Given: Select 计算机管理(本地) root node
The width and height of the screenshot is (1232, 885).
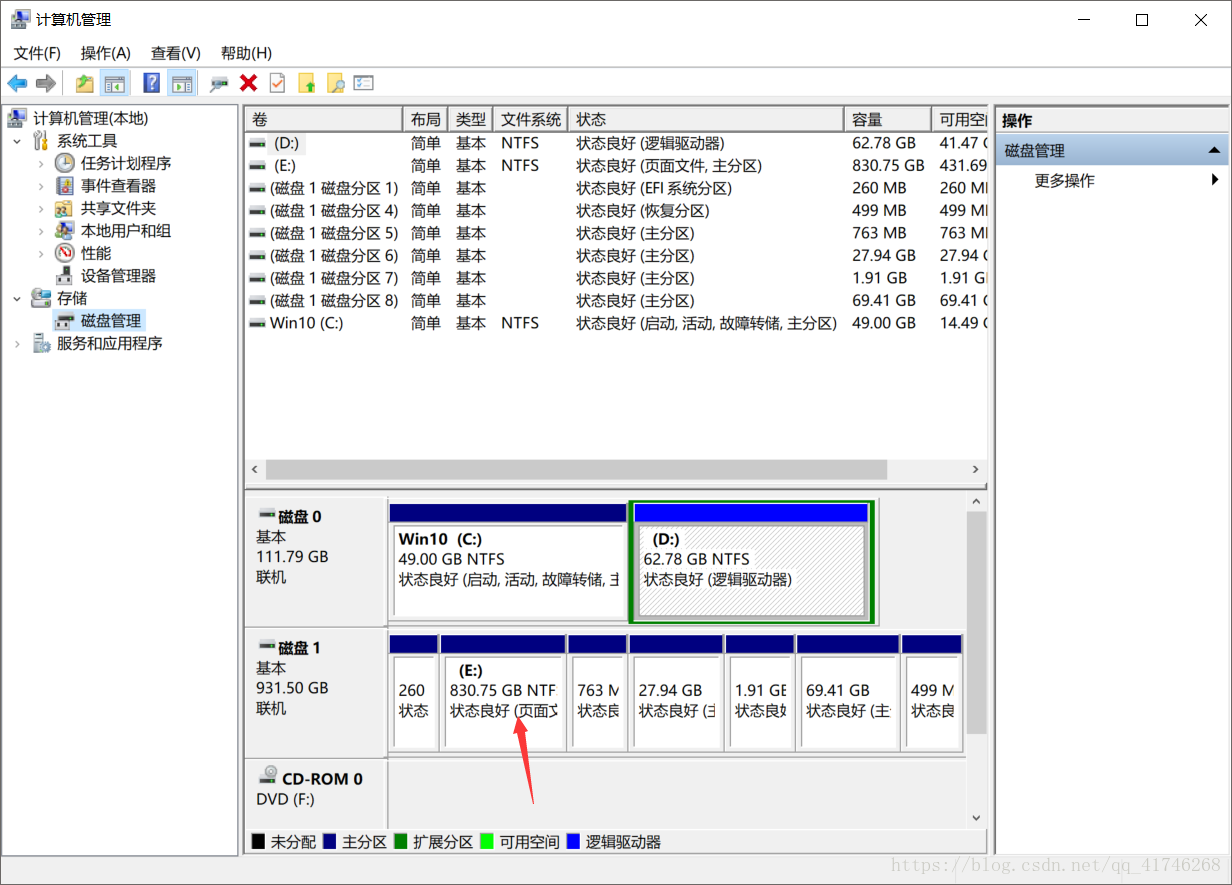Looking at the screenshot, I should (x=90, y=119).
